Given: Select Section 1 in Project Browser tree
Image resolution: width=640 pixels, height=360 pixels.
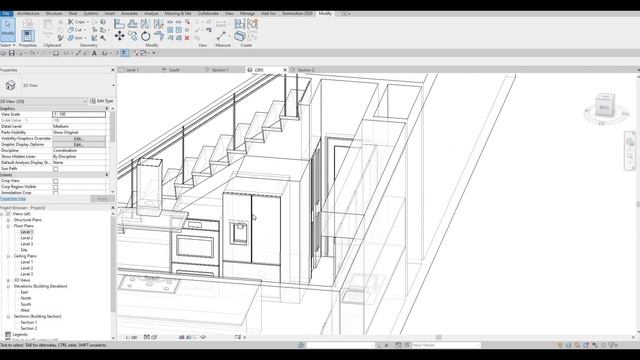Looking at the screenshot, I should click(29, 322).
